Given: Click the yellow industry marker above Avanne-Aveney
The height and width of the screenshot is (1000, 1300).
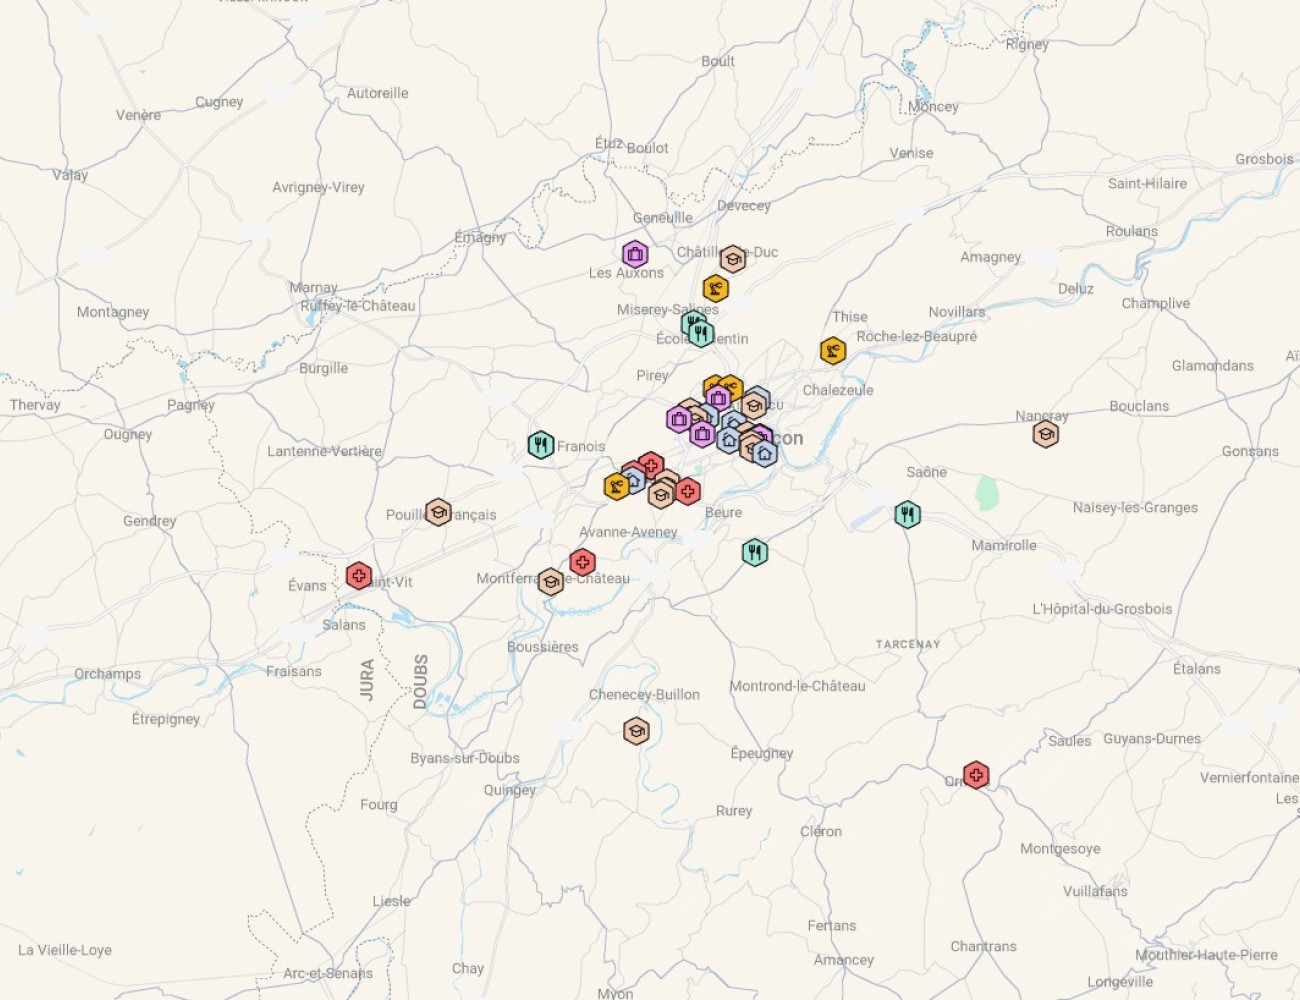Looking at the screenshot, I should 617,487.
